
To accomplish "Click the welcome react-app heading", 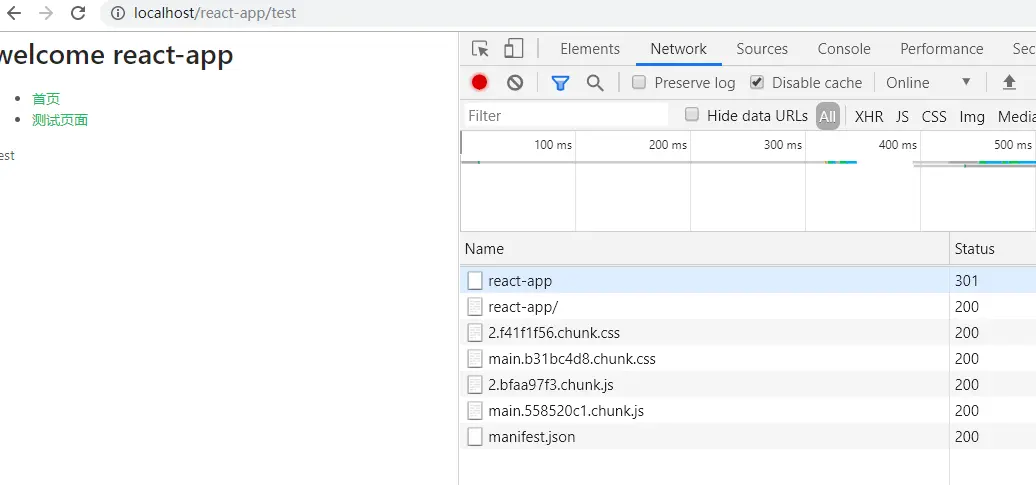I will (116, 56).
